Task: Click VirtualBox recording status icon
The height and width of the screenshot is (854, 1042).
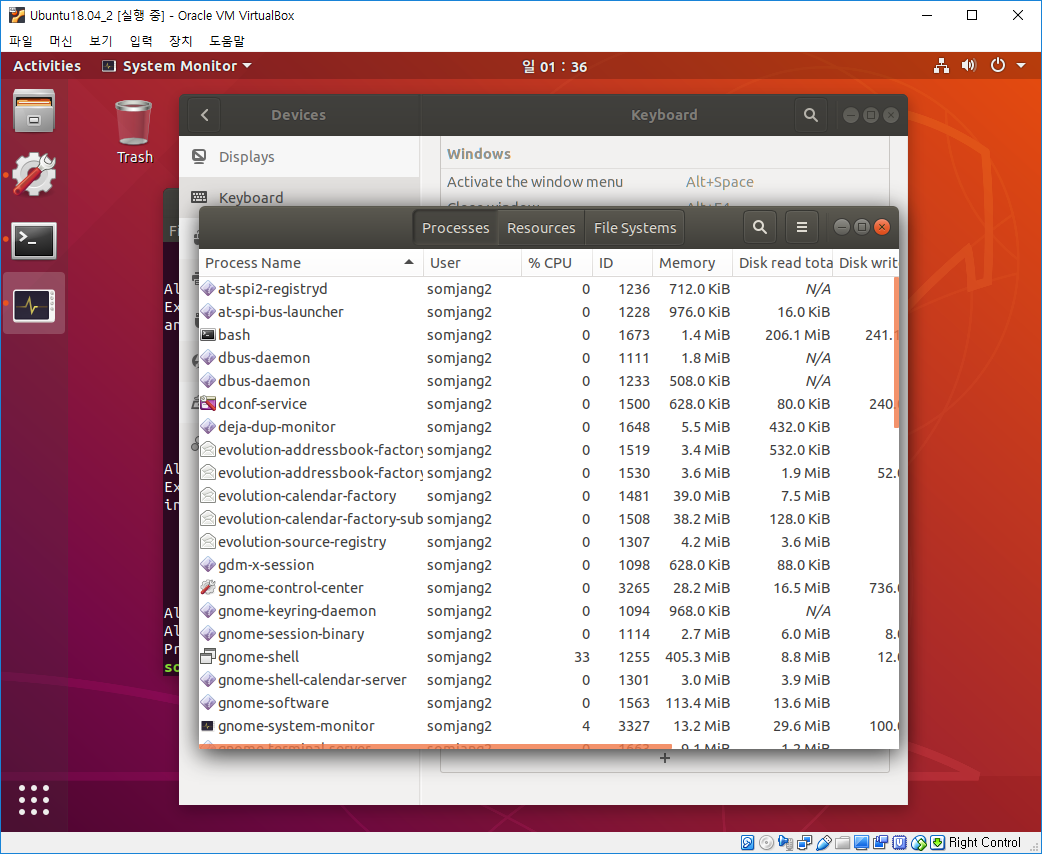Action: click(881, 843)
